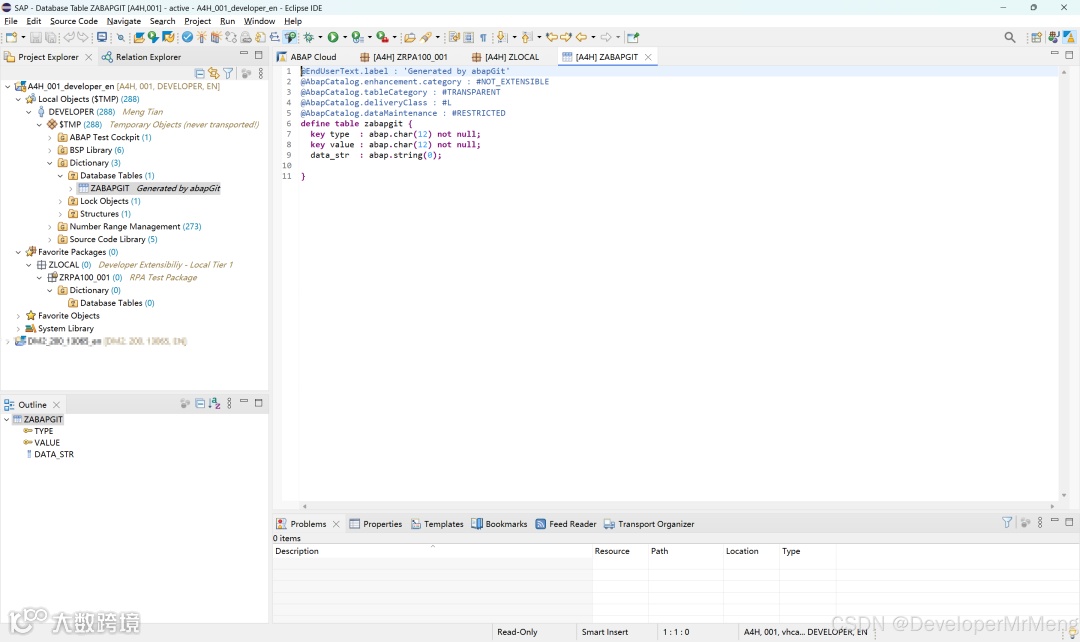Click the Problems view filter icon
The height and width of the screenshot is (642, 1080).
pyautogui.click(x=1007, y=523)
